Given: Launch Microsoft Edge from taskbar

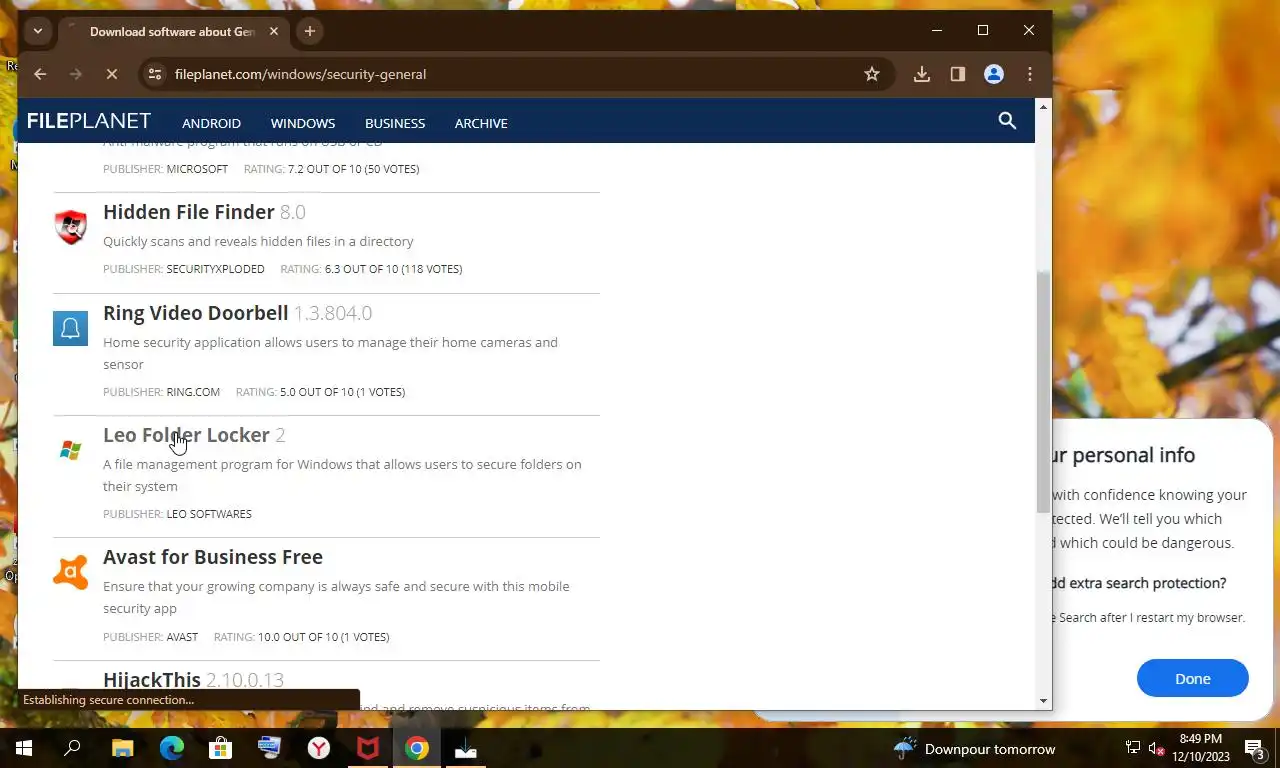Looking at the screenshot, I should tap(172, 748).
